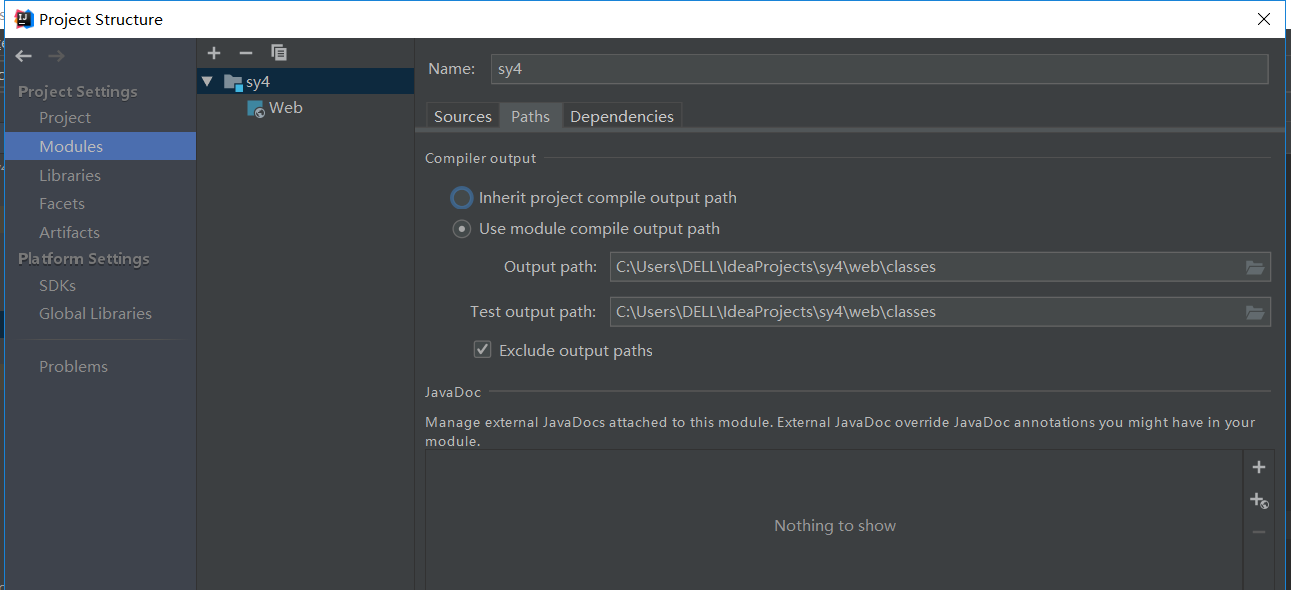This screenshot has height=590, width=1291.
Task: Click the forward navigation arrow
Action: click(56, 56)
